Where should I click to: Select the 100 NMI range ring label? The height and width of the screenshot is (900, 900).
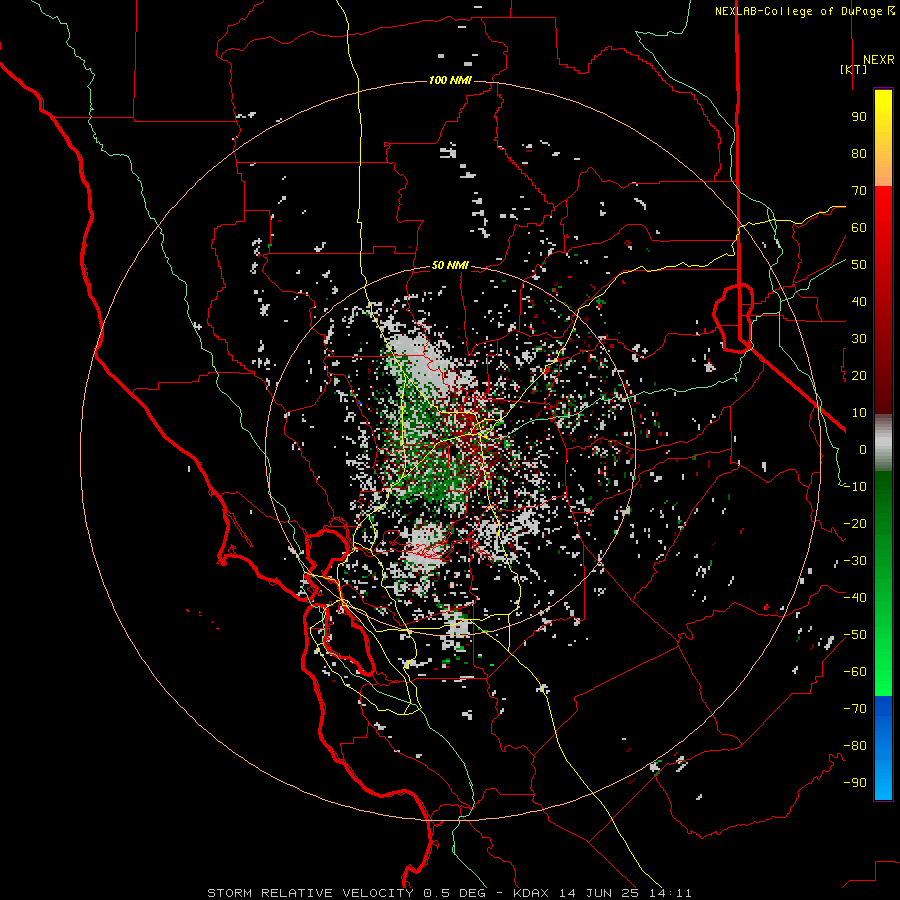[451, 80]
